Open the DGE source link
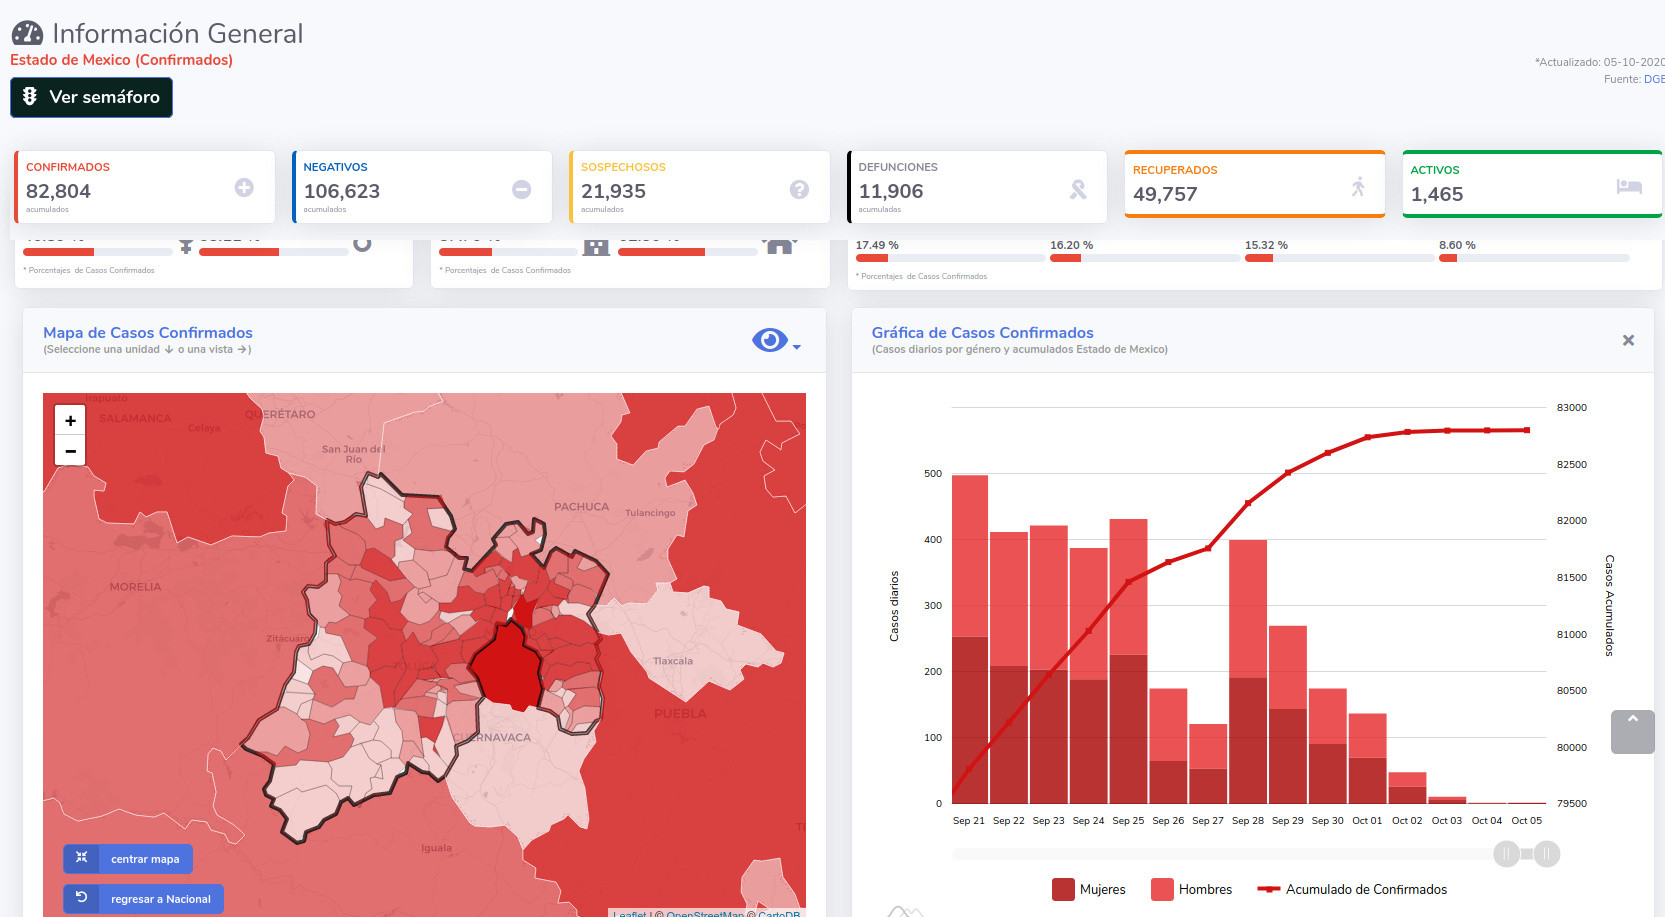1665x917 pixels. point(1654,79)
